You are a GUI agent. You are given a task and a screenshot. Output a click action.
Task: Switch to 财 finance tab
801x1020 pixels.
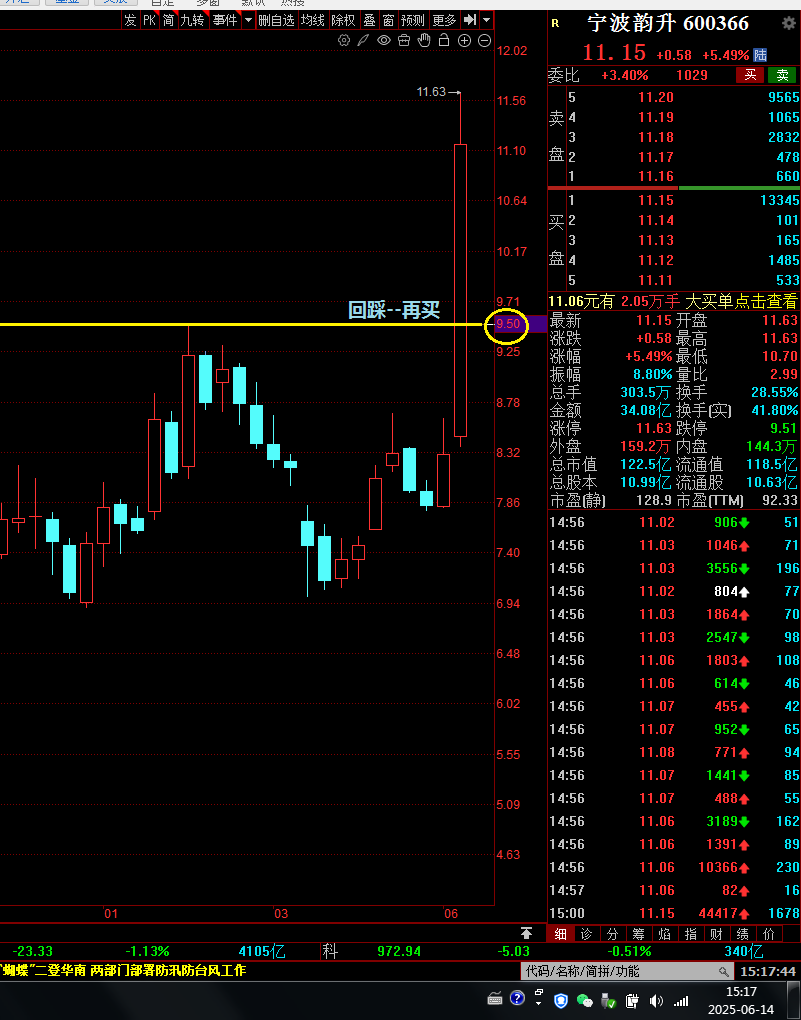click(716, 934)
